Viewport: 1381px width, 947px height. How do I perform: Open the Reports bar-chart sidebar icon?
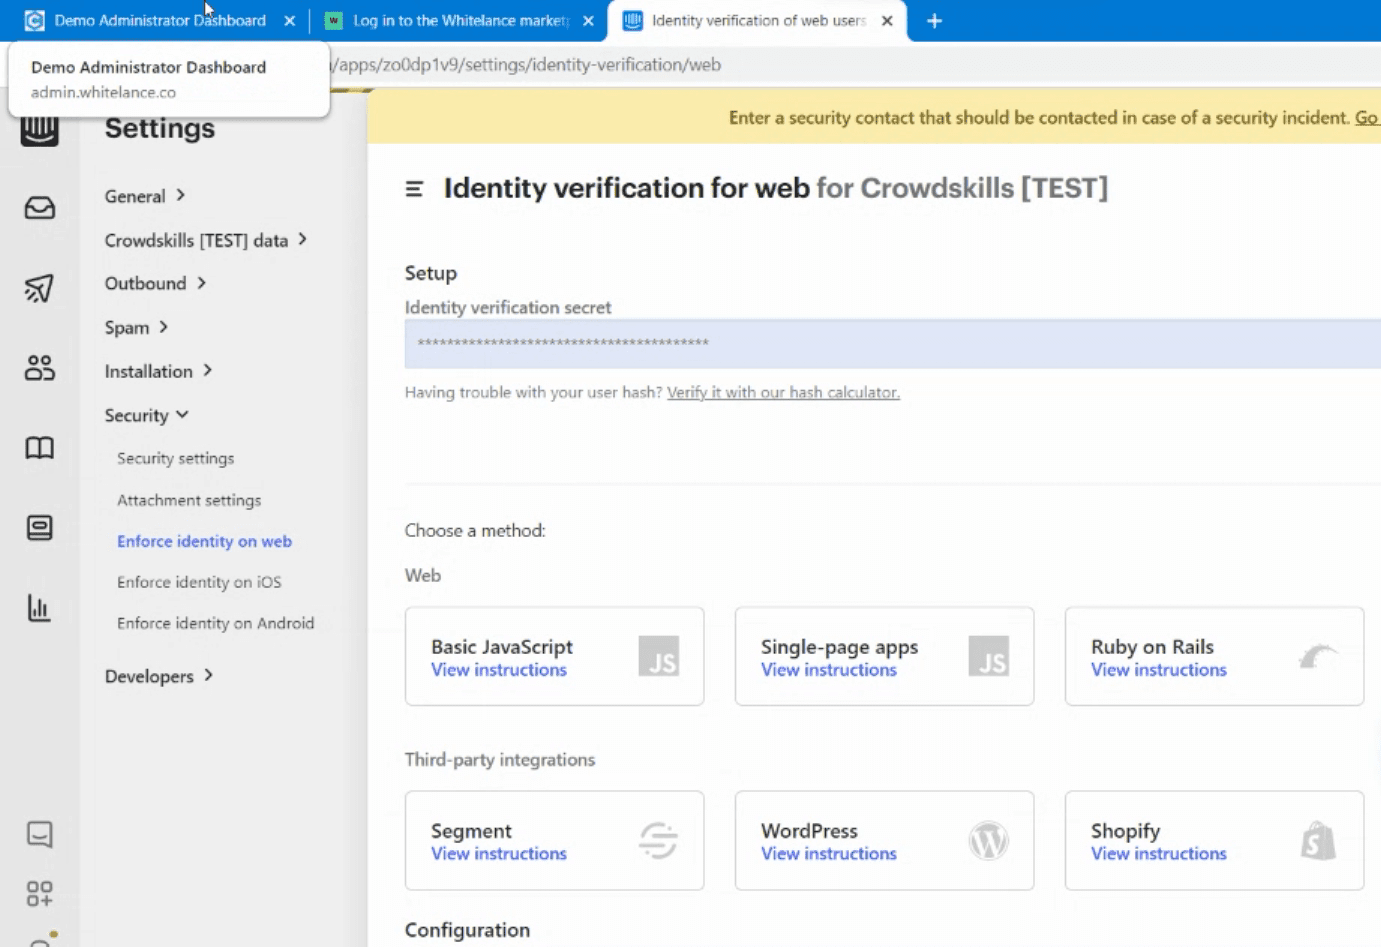point(39,608)
